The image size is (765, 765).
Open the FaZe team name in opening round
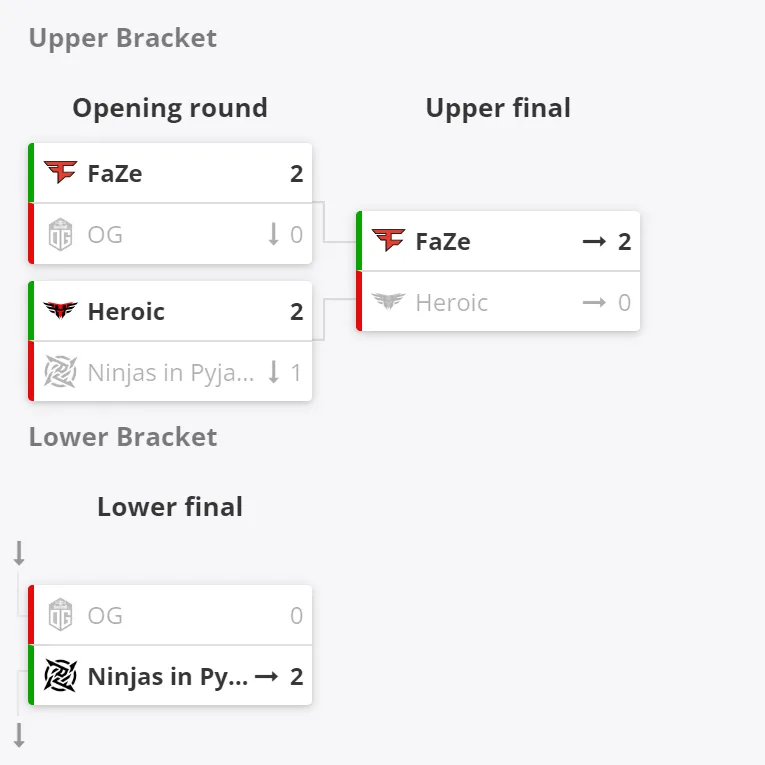tap(115, 174)
